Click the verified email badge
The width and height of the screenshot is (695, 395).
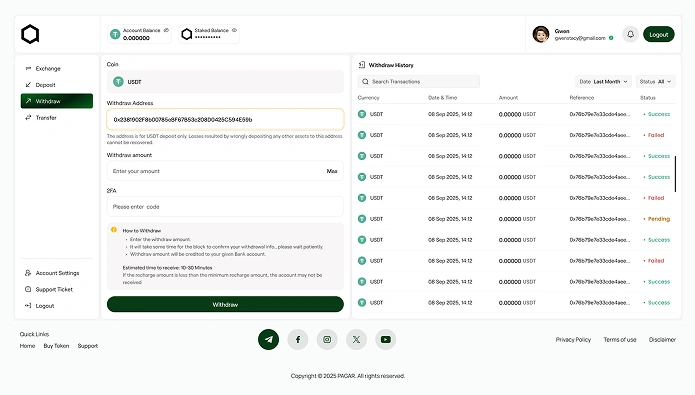611,38
